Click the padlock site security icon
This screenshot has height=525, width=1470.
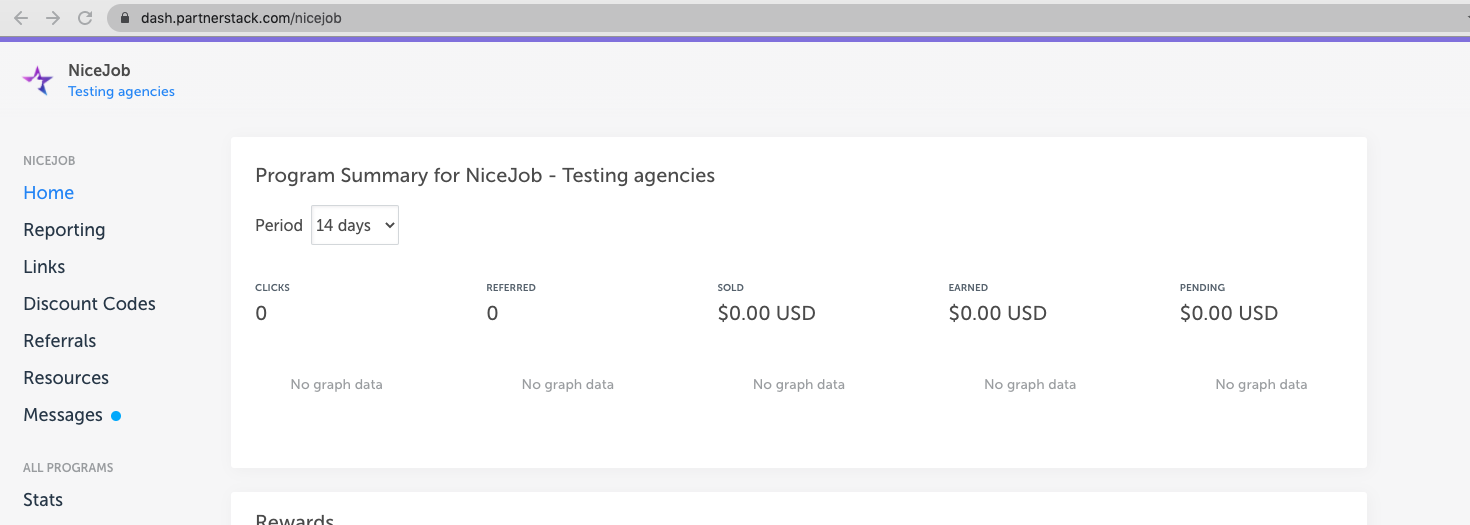[125, 18]
